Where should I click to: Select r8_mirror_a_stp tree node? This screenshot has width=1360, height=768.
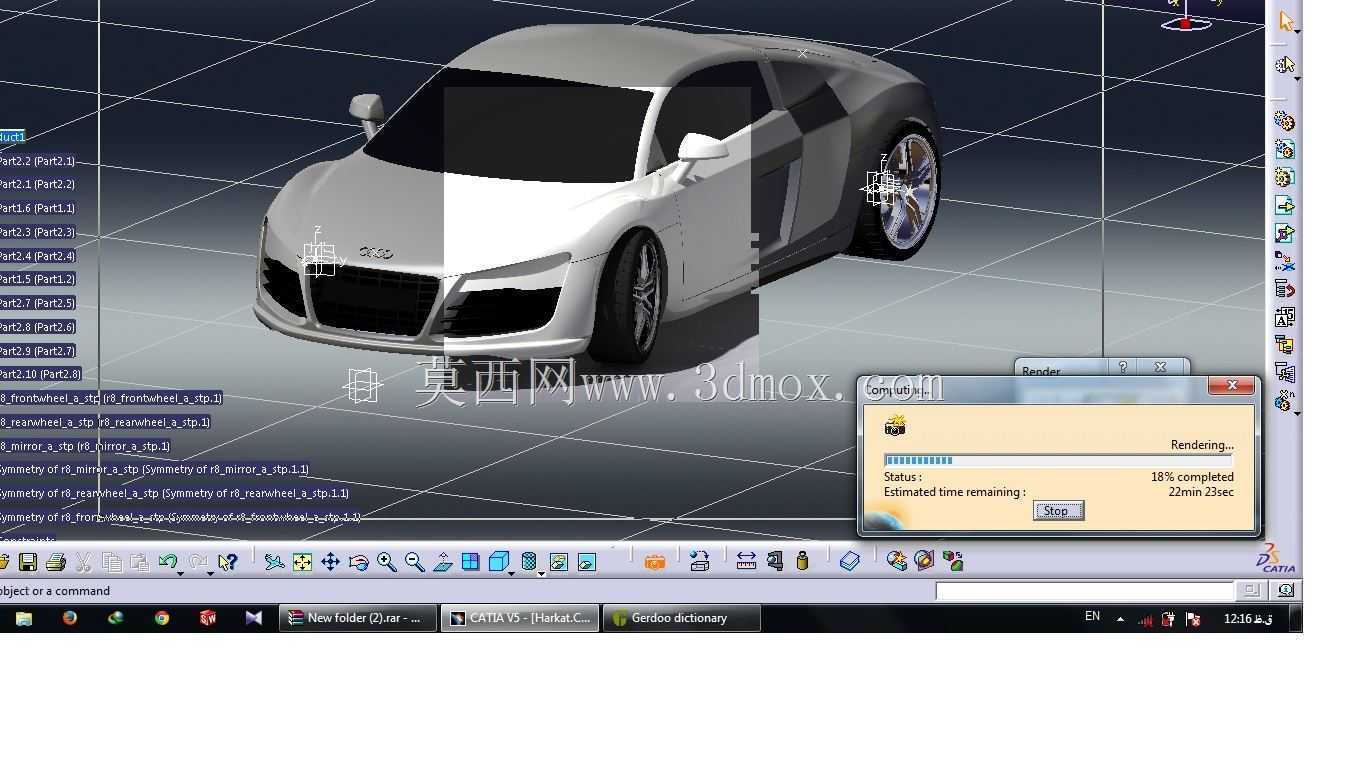click(x=85, y=446)
